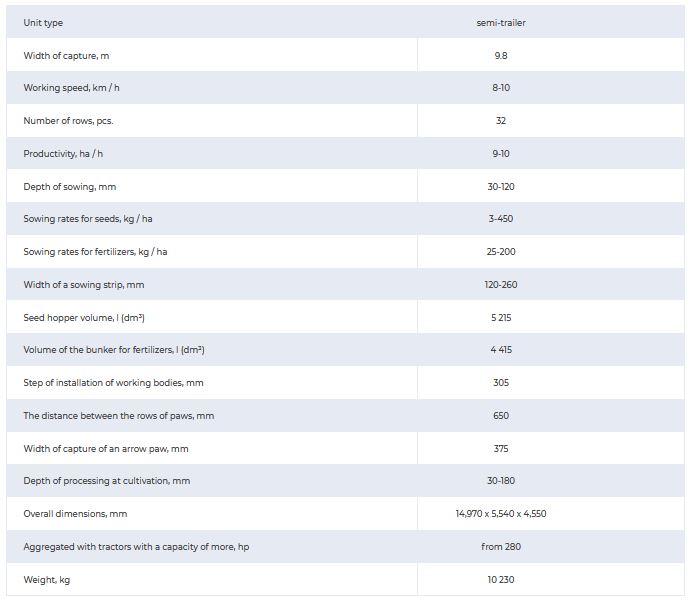Select the weight value '10 230'
Image resolution: width=692 pixels, height=608 pixels.
pyautogui.click(x=500, y=580)
